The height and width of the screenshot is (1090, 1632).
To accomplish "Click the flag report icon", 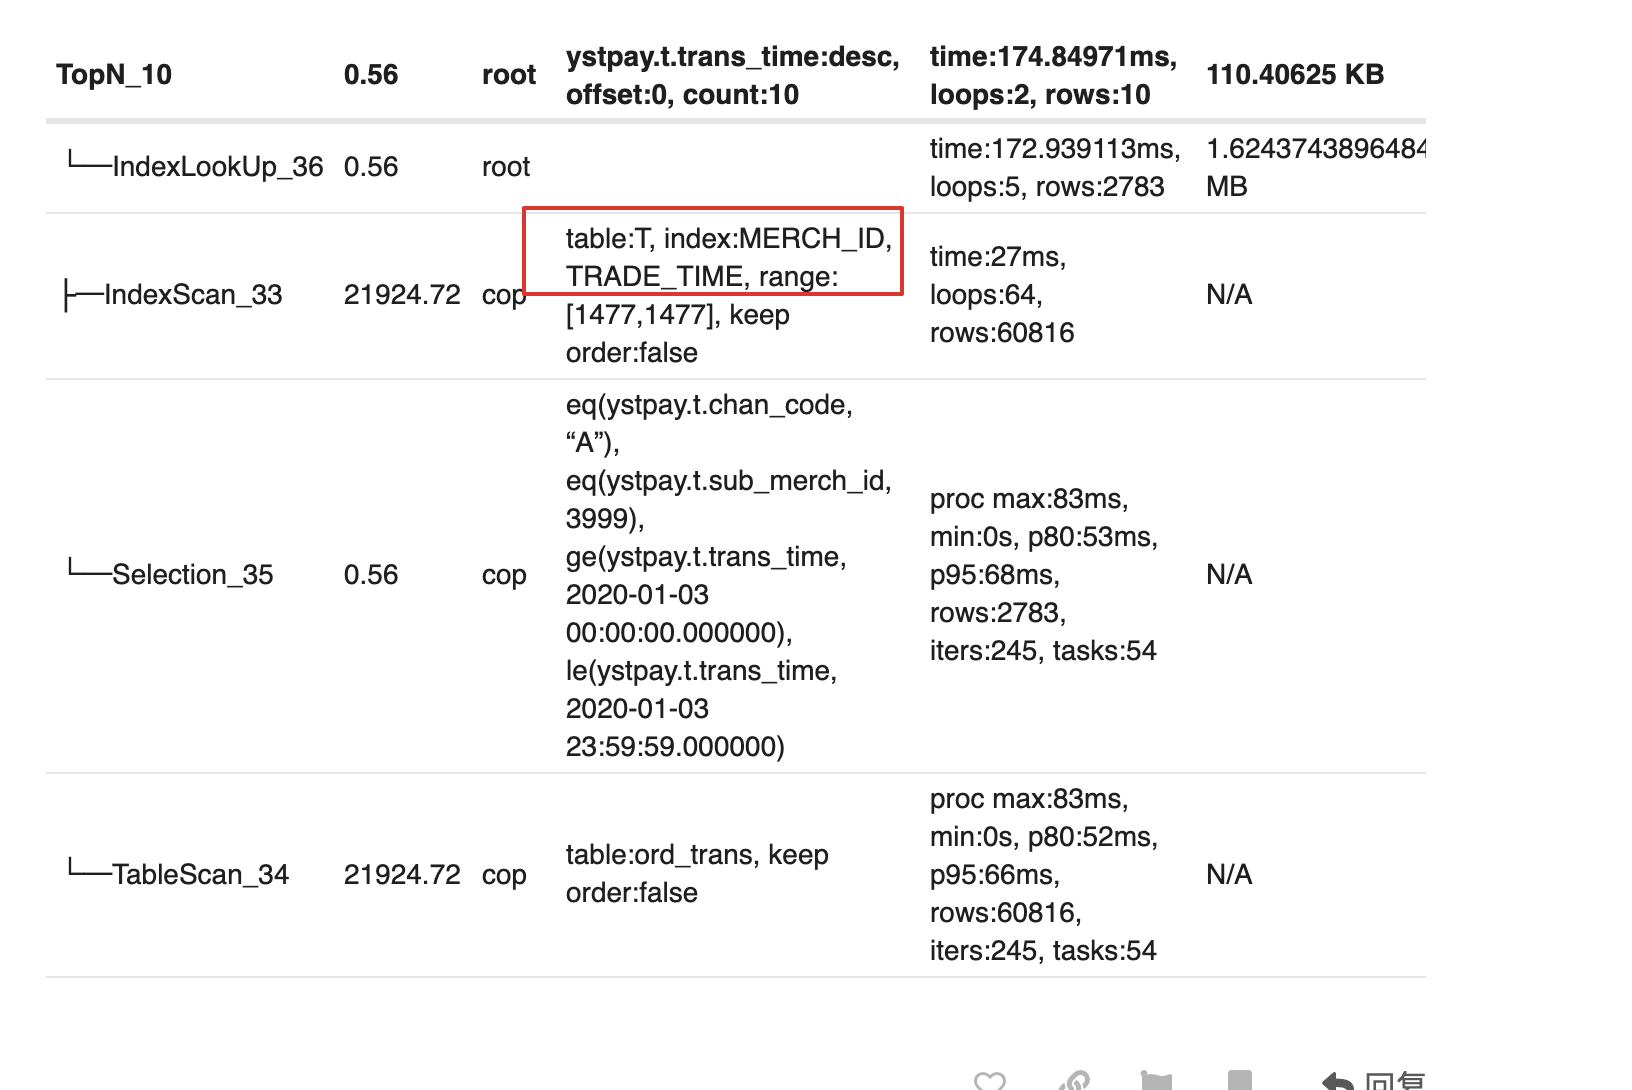I will pyautogui.click(x=1156, y=1081).
